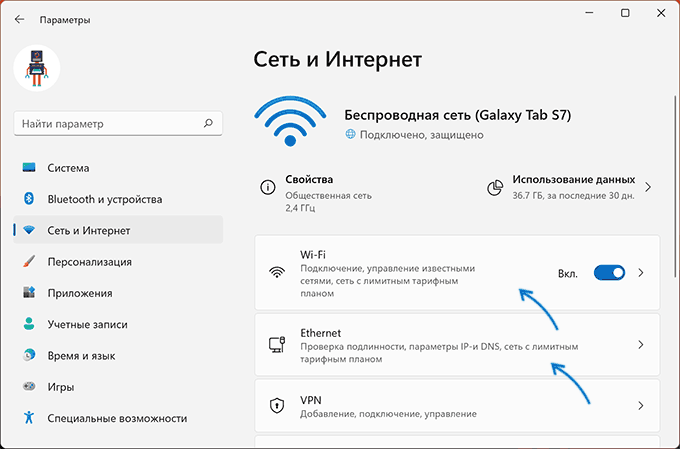Open Учетные записи settings
Image resolution: width=680 pixels, height=449 pixels.
[118, 324]
